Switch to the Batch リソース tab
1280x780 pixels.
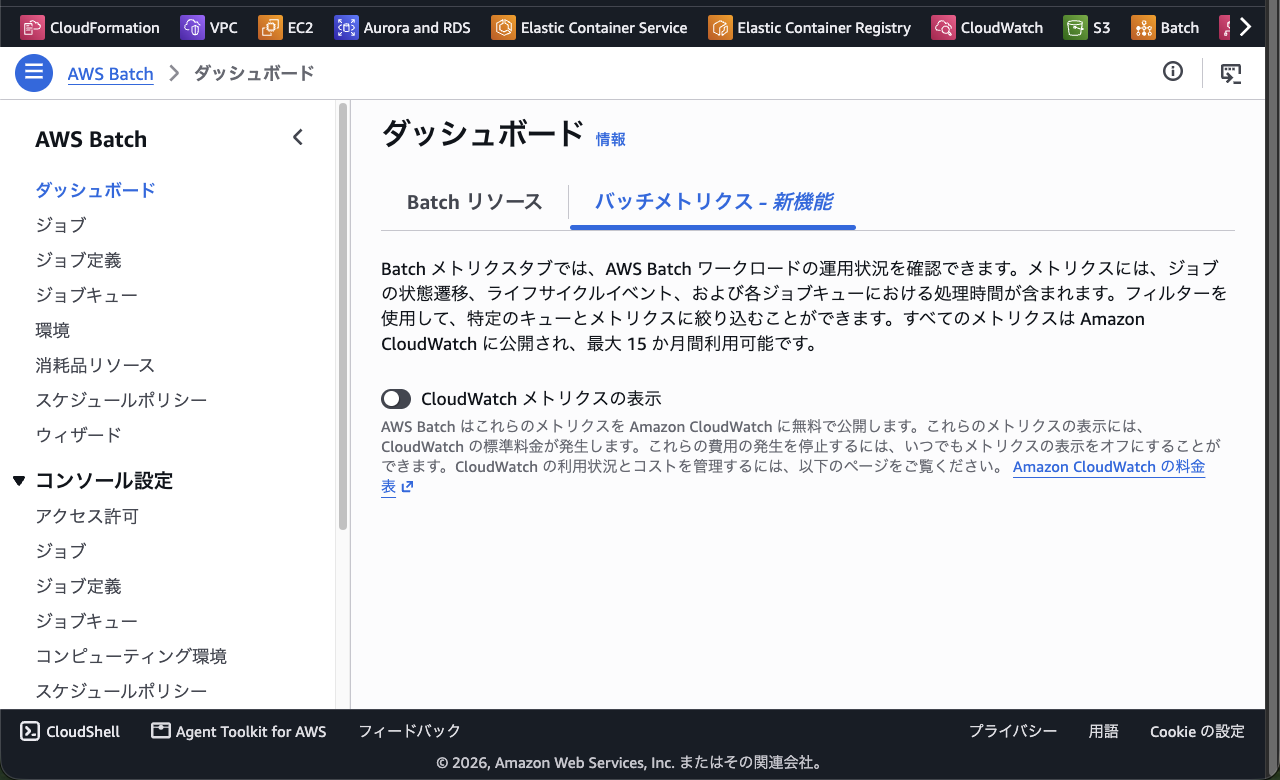pos(475,202)
